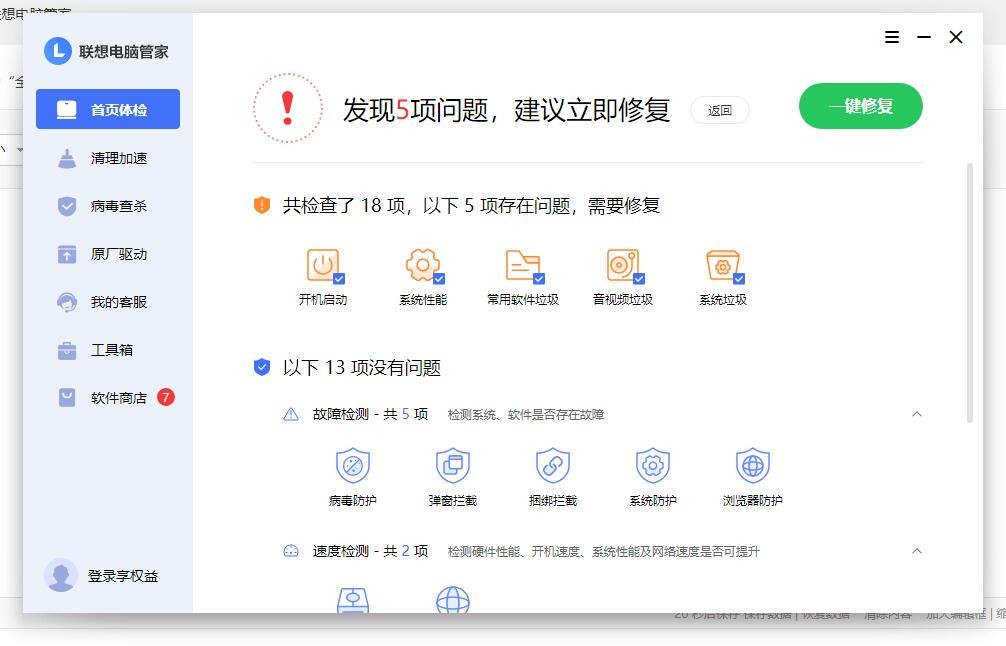Click the 系统防护 shield icon
This screenshot has height=646, width=1006.
(x=653, y=465)
